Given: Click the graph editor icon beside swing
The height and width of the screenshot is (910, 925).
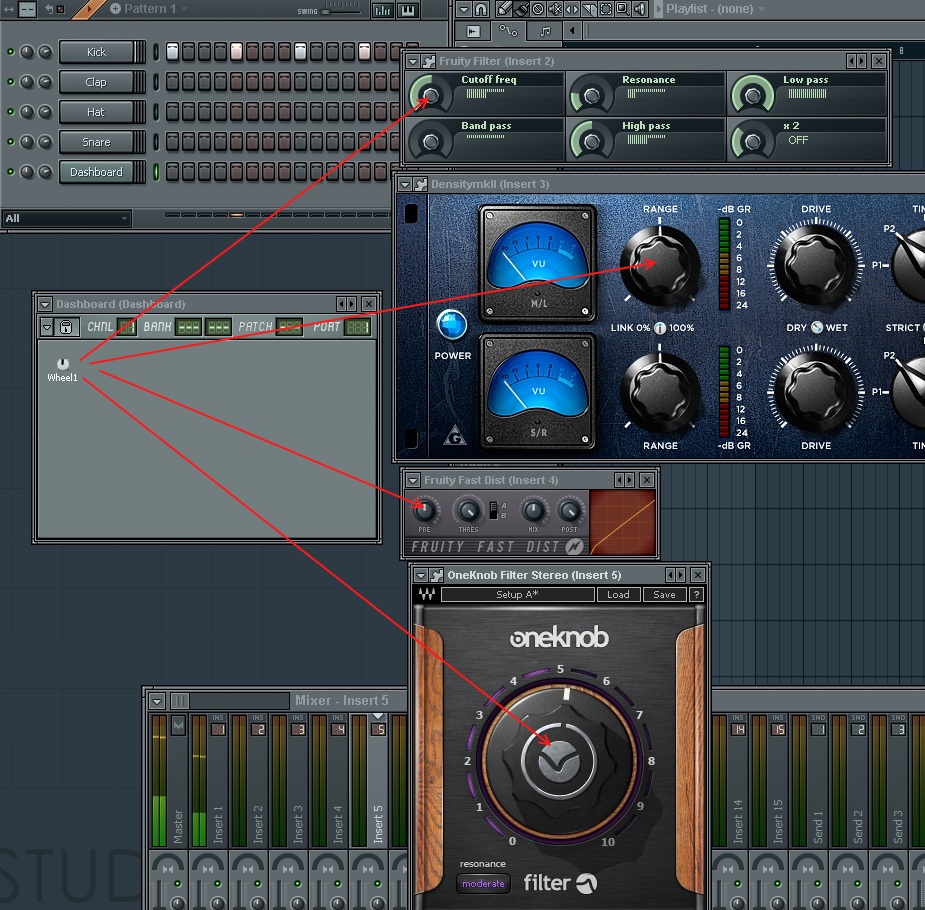Looking at the screenshot, I should click(x=382, y=10).
